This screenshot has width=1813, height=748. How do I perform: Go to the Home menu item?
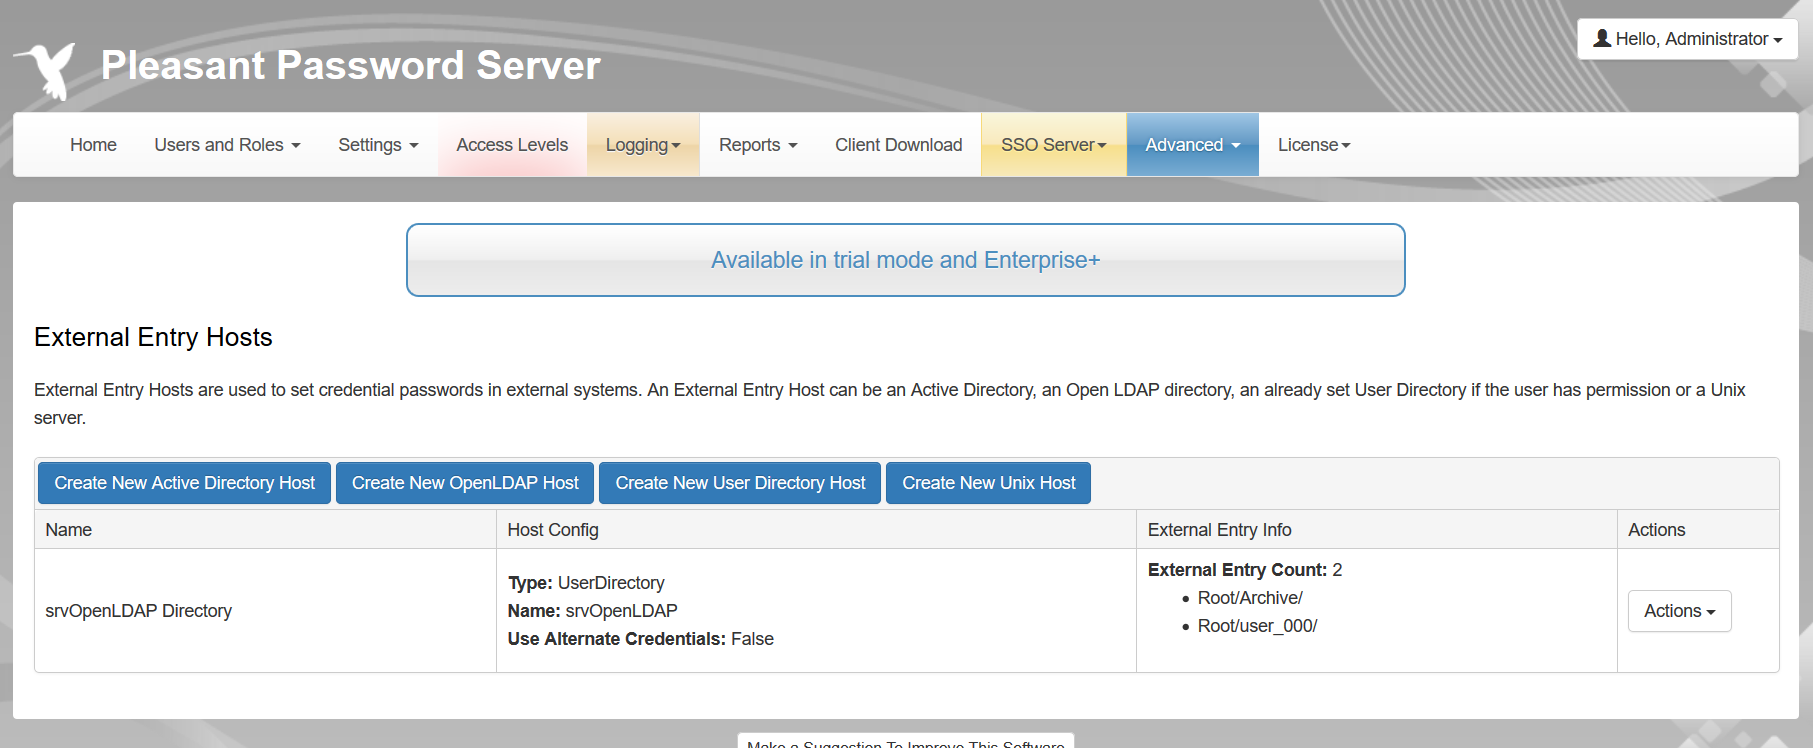click(93, 145)
